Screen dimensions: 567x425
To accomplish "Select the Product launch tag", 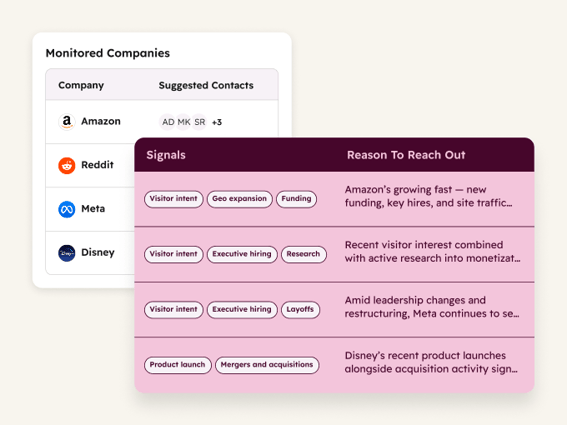I will [177, 365].
